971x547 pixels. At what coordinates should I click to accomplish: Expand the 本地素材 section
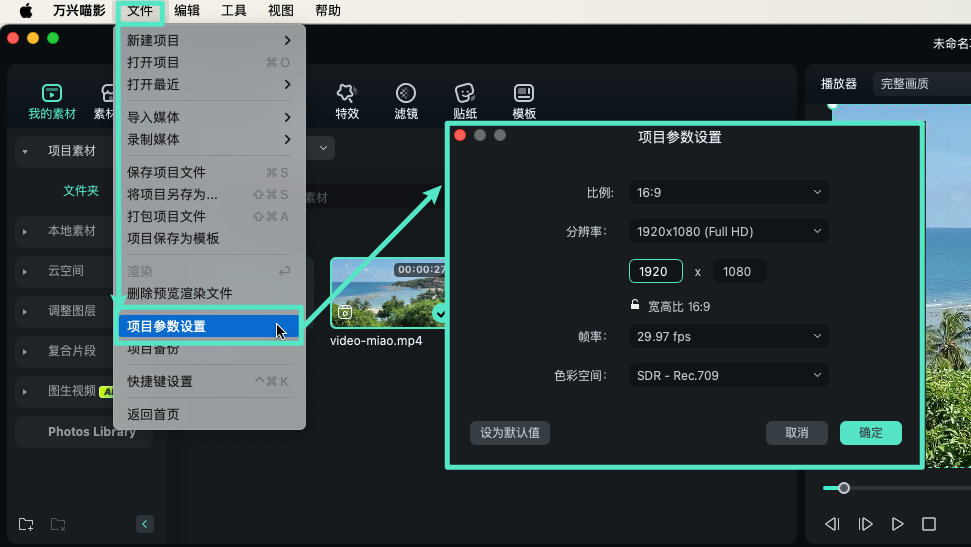tap(25, 232)
